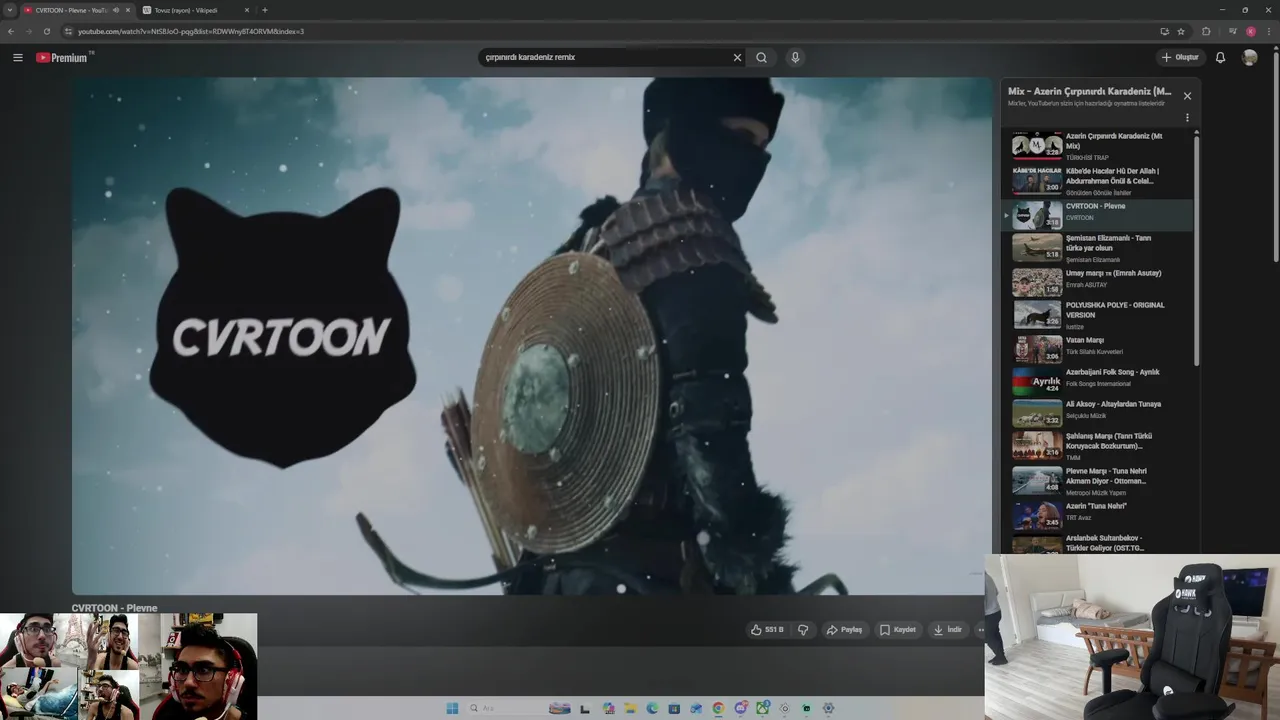Open Settings gear from the taskbar
The image size is (1280, 720).
pyautogui.click(x=828, y=708)
